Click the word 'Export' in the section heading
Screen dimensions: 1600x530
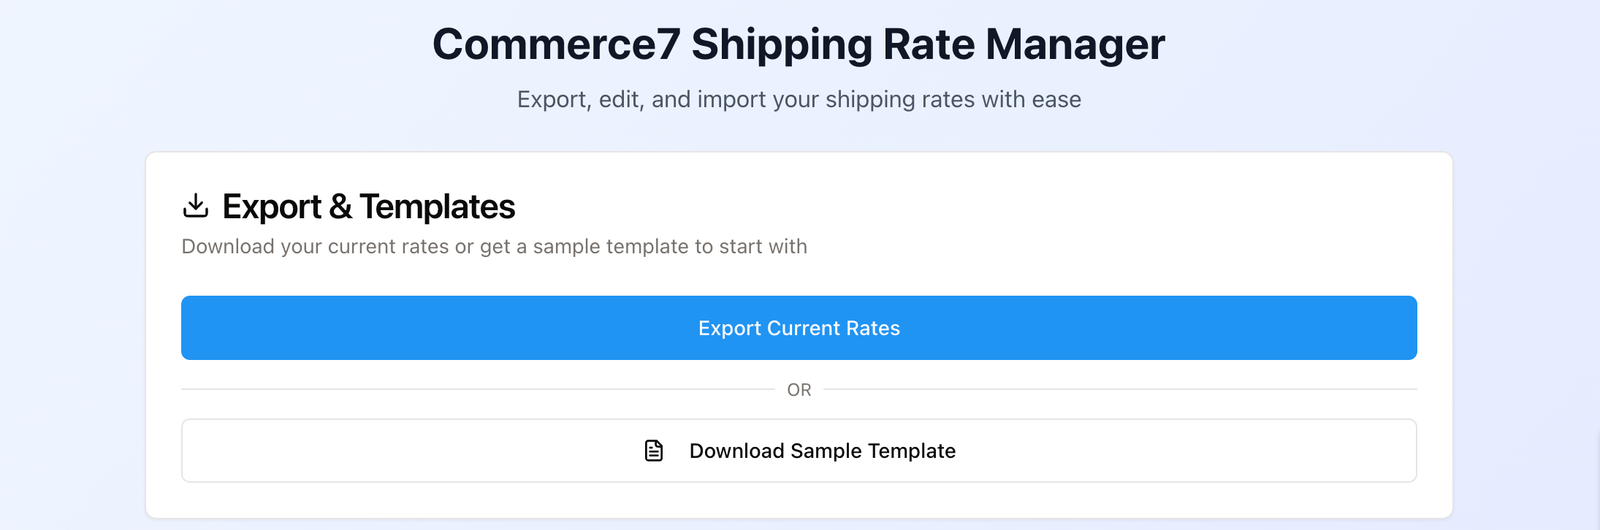271,207
